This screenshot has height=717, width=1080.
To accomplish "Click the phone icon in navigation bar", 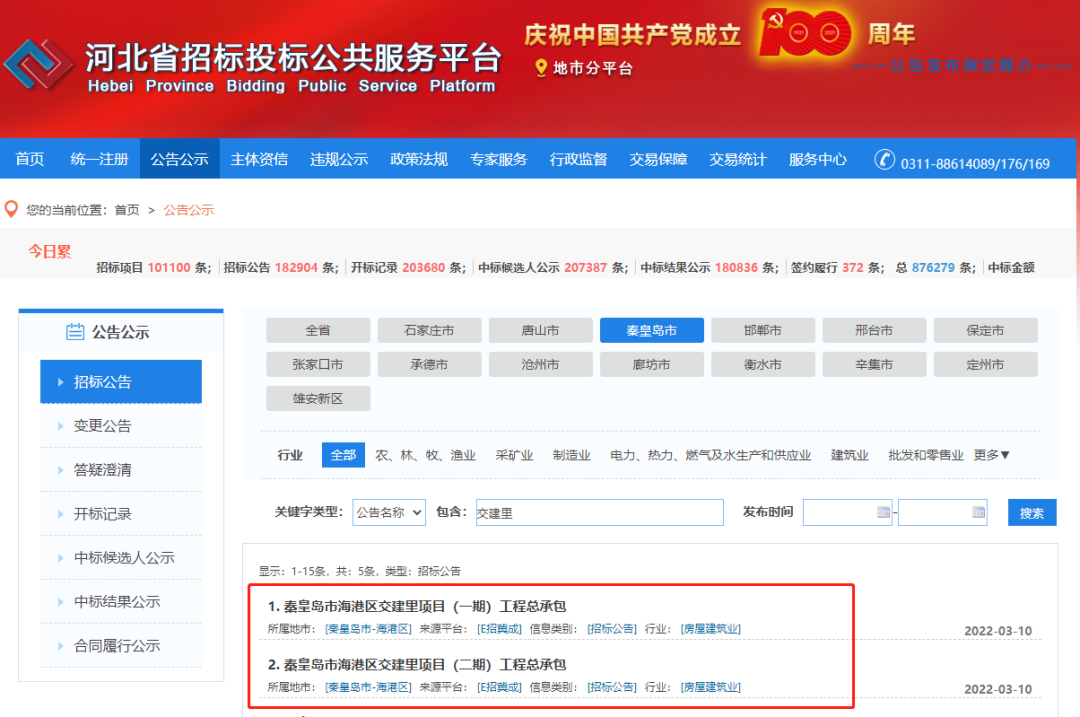I will click(884, 160).
